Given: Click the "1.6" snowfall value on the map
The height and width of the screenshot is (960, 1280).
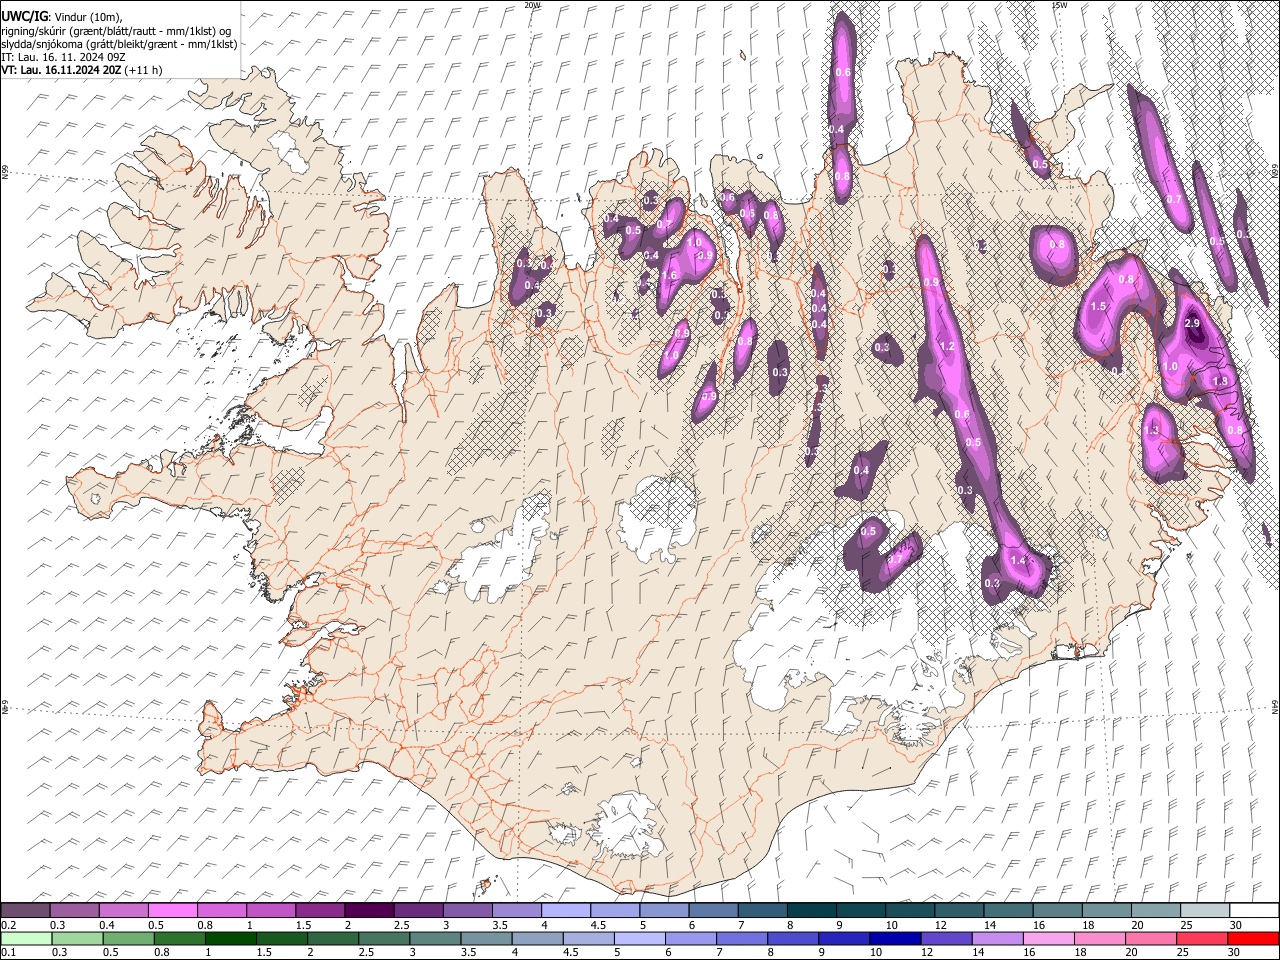Looking at the screenshot, I should (x=670, y=275).
